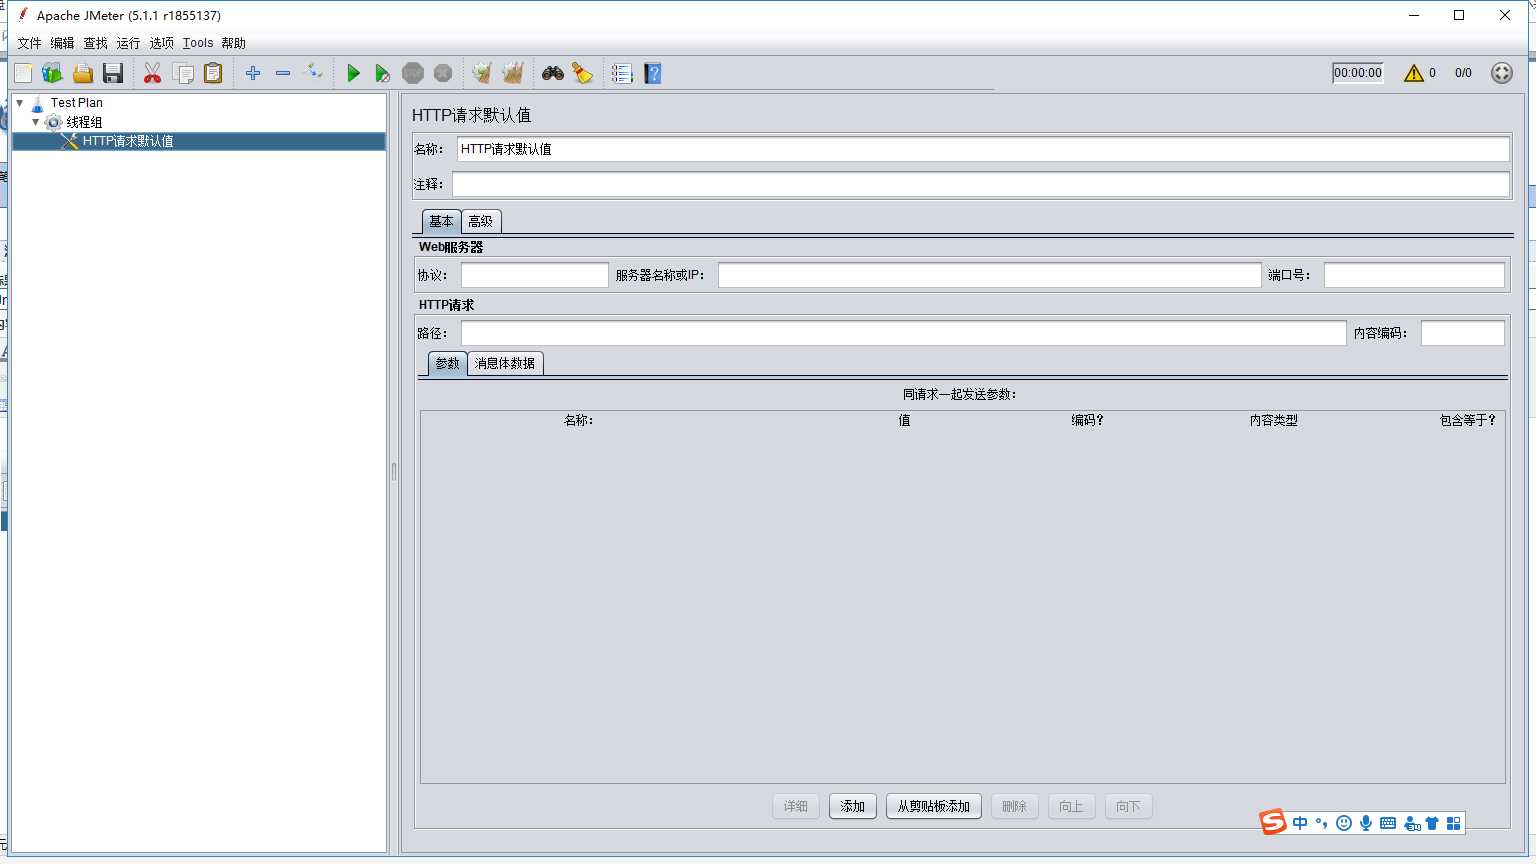Click the 内容编码 field
This screenshot has height=864, width=1536.
pos(1463,333)
